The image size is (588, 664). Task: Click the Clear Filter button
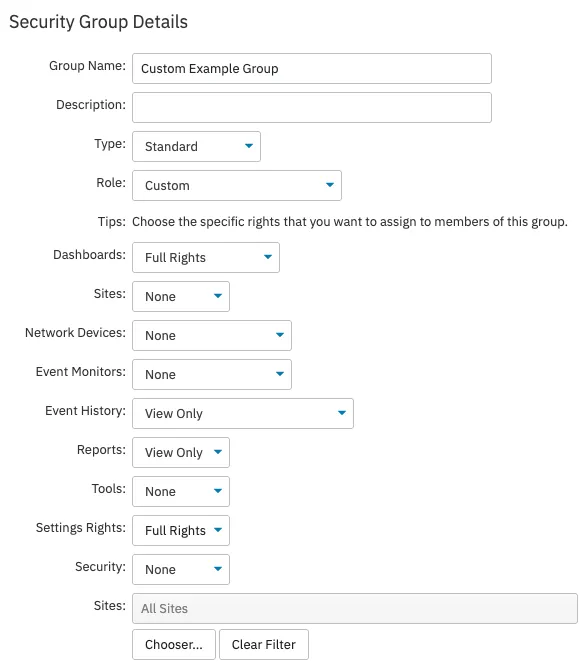tap(264, 644)
